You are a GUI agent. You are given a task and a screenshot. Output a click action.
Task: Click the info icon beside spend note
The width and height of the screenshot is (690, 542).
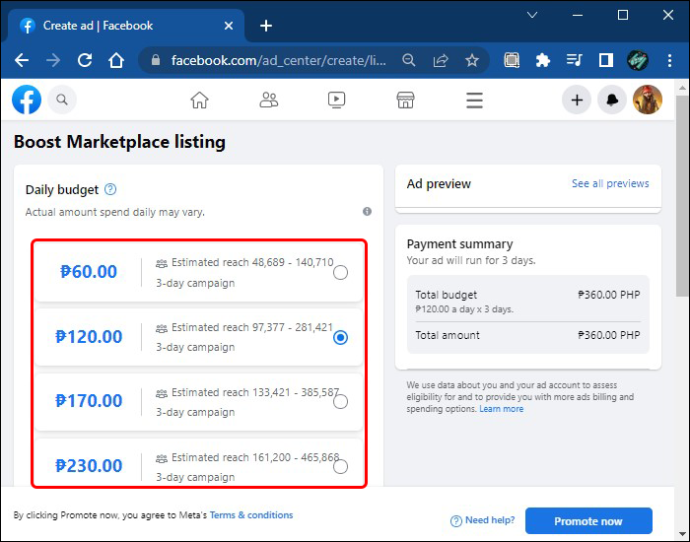click(x=367, y=212)
